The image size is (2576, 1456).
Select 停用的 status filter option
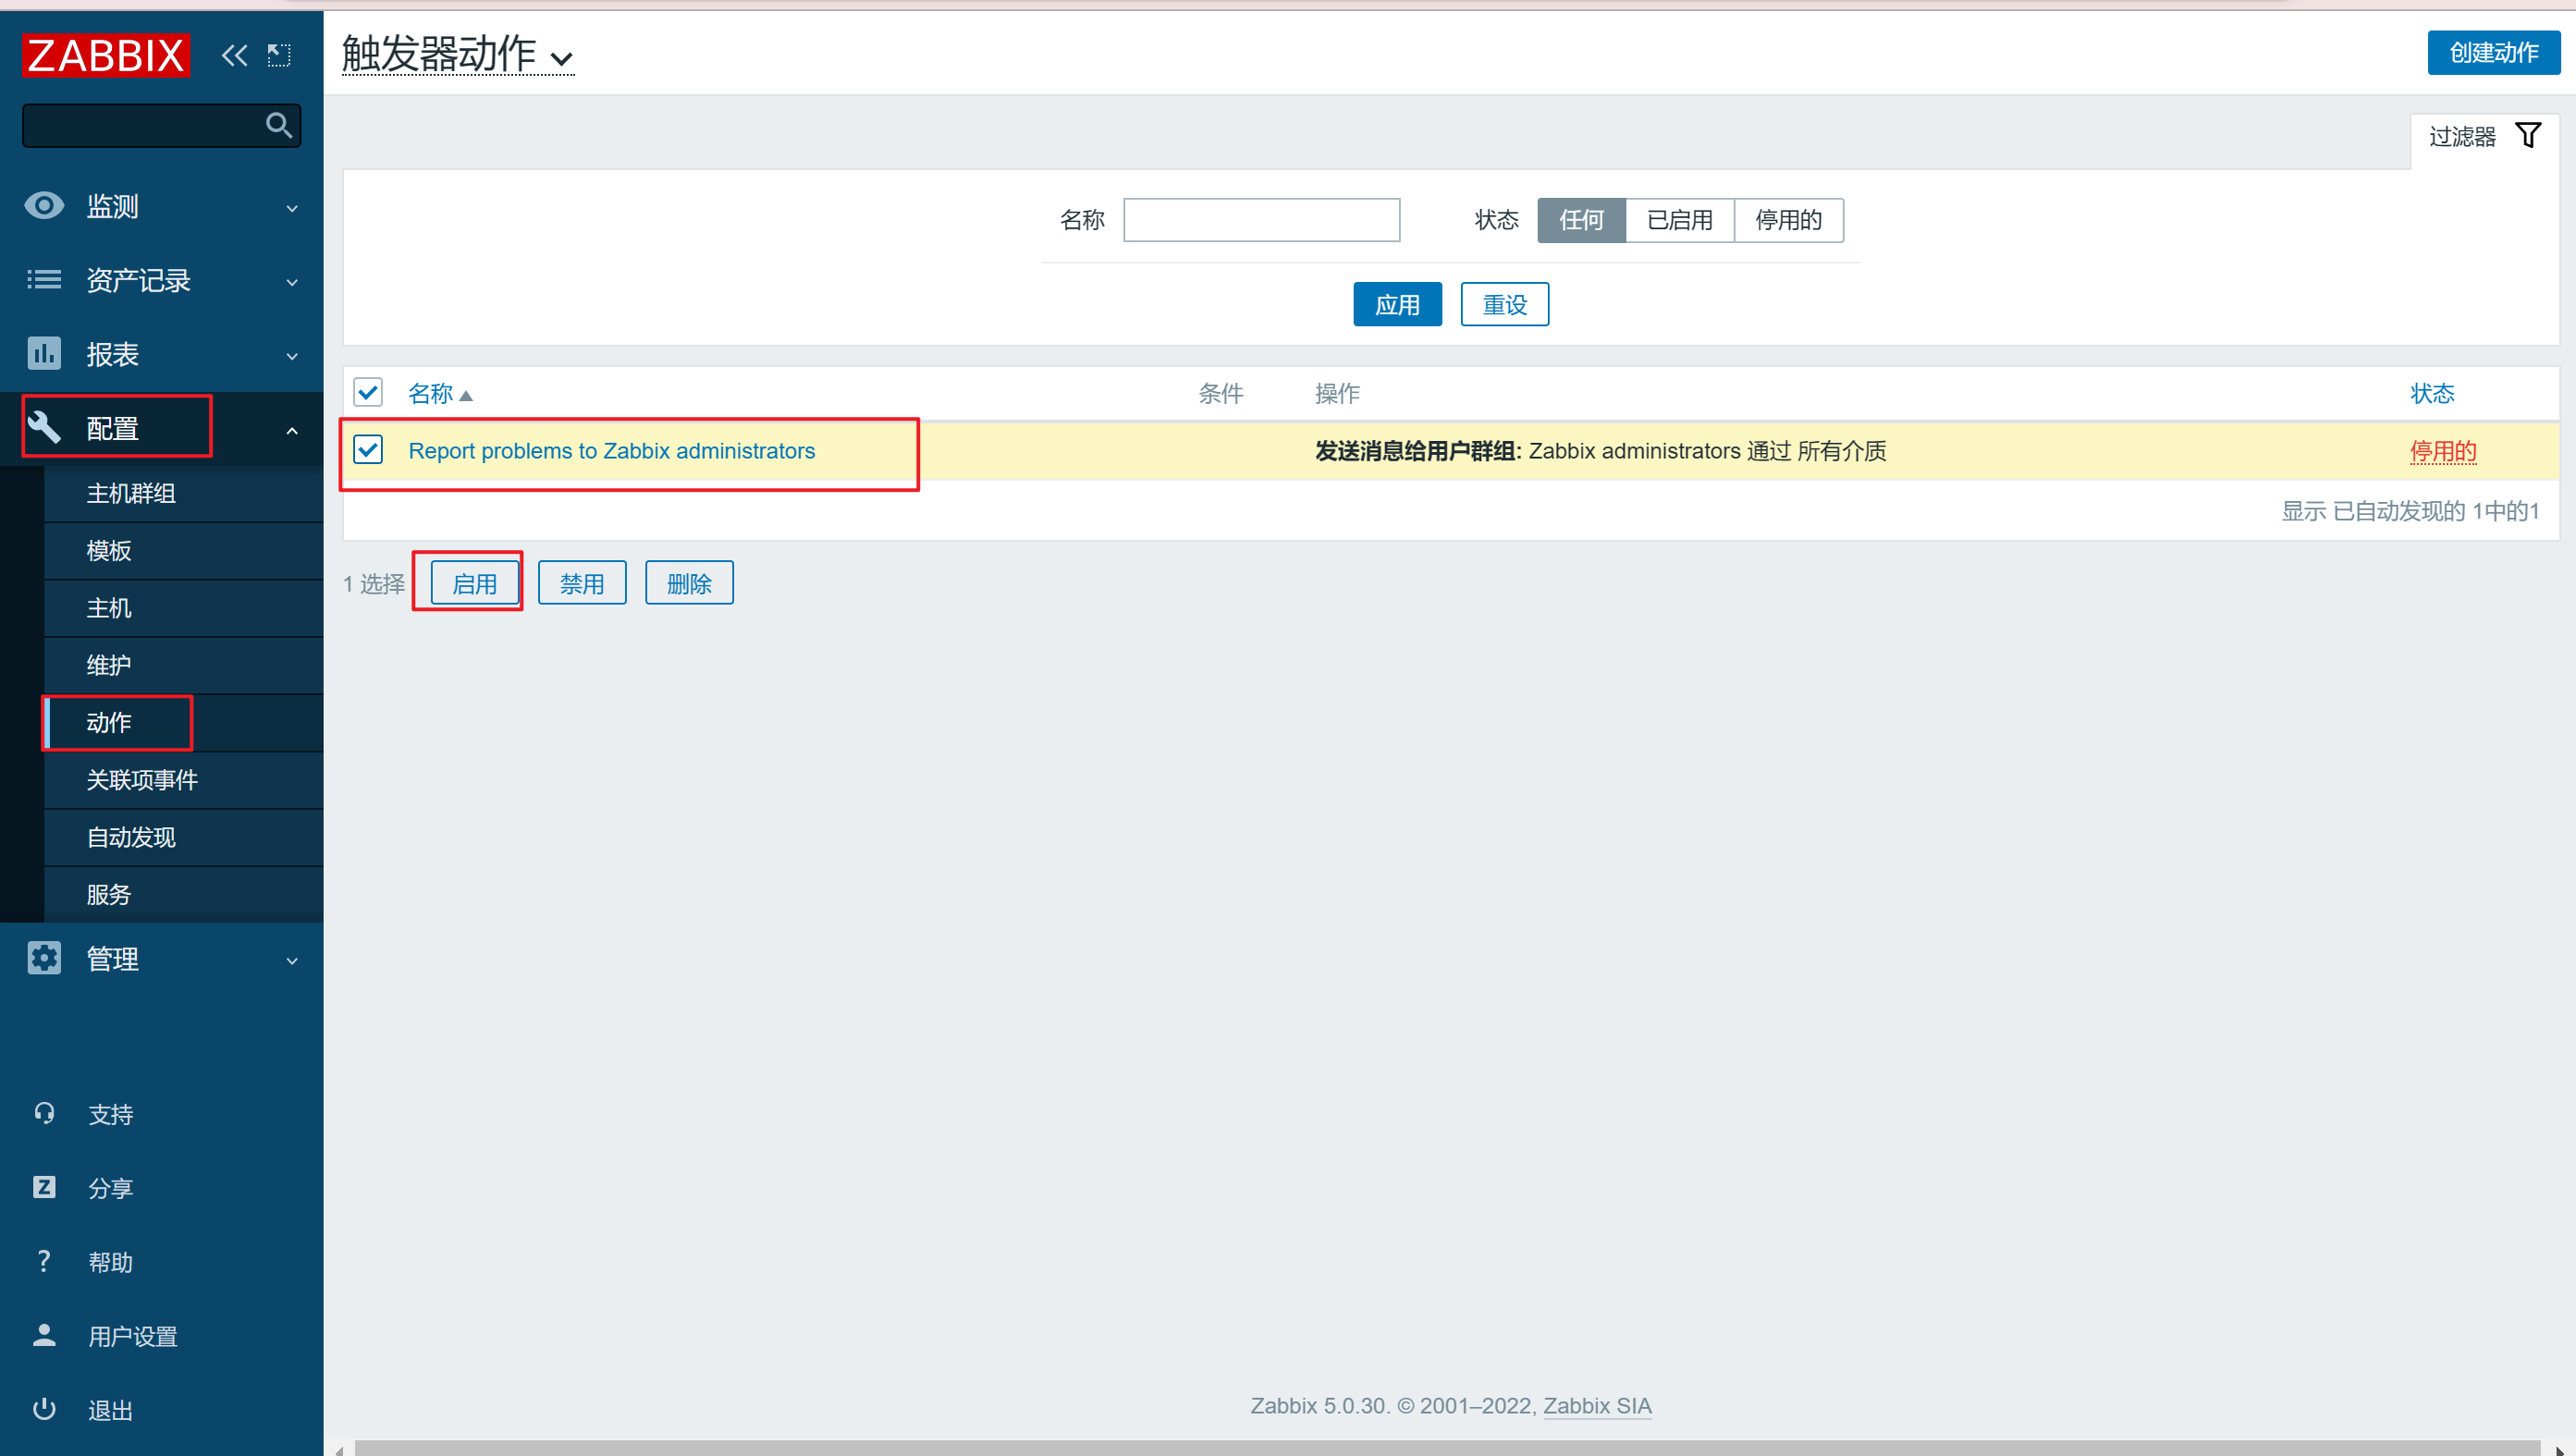point(1788,220)
